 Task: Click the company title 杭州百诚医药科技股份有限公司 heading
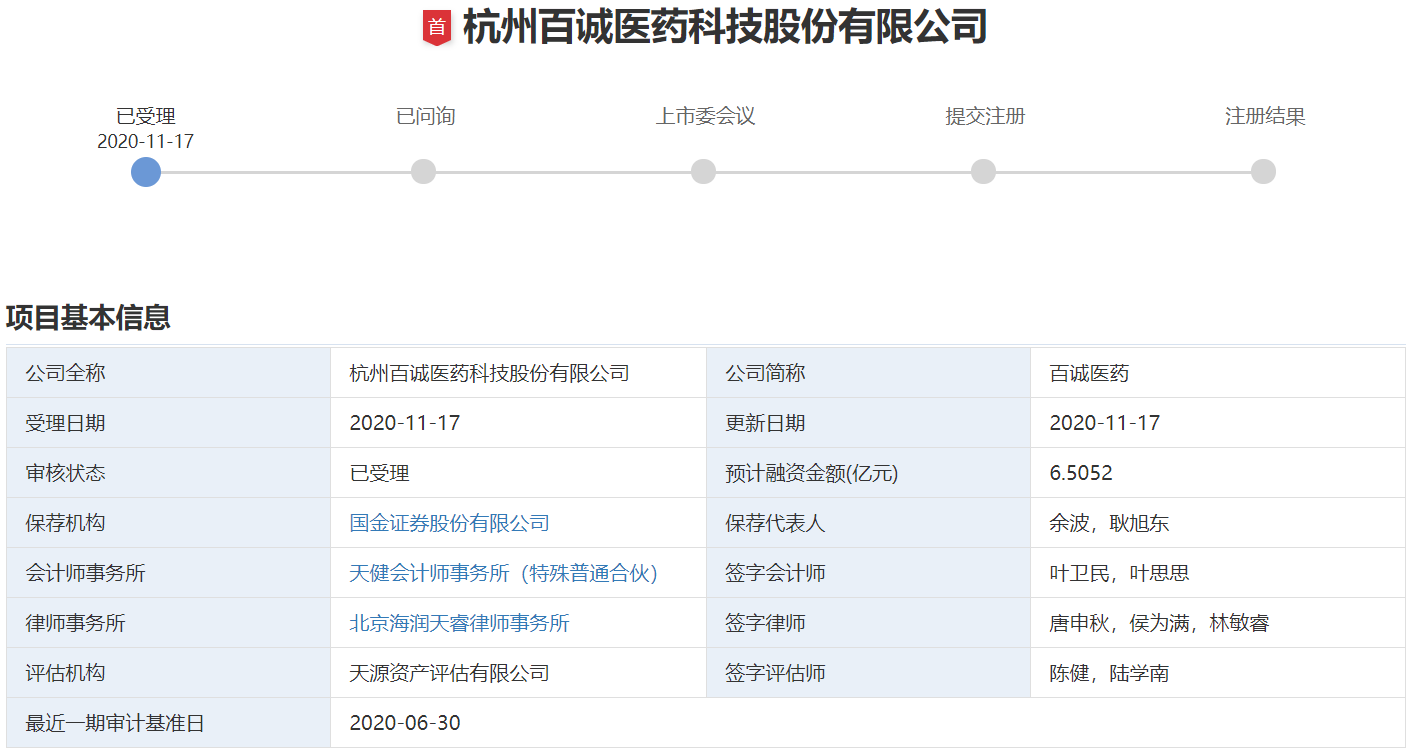pyautogui.click(x=725, y=27)
